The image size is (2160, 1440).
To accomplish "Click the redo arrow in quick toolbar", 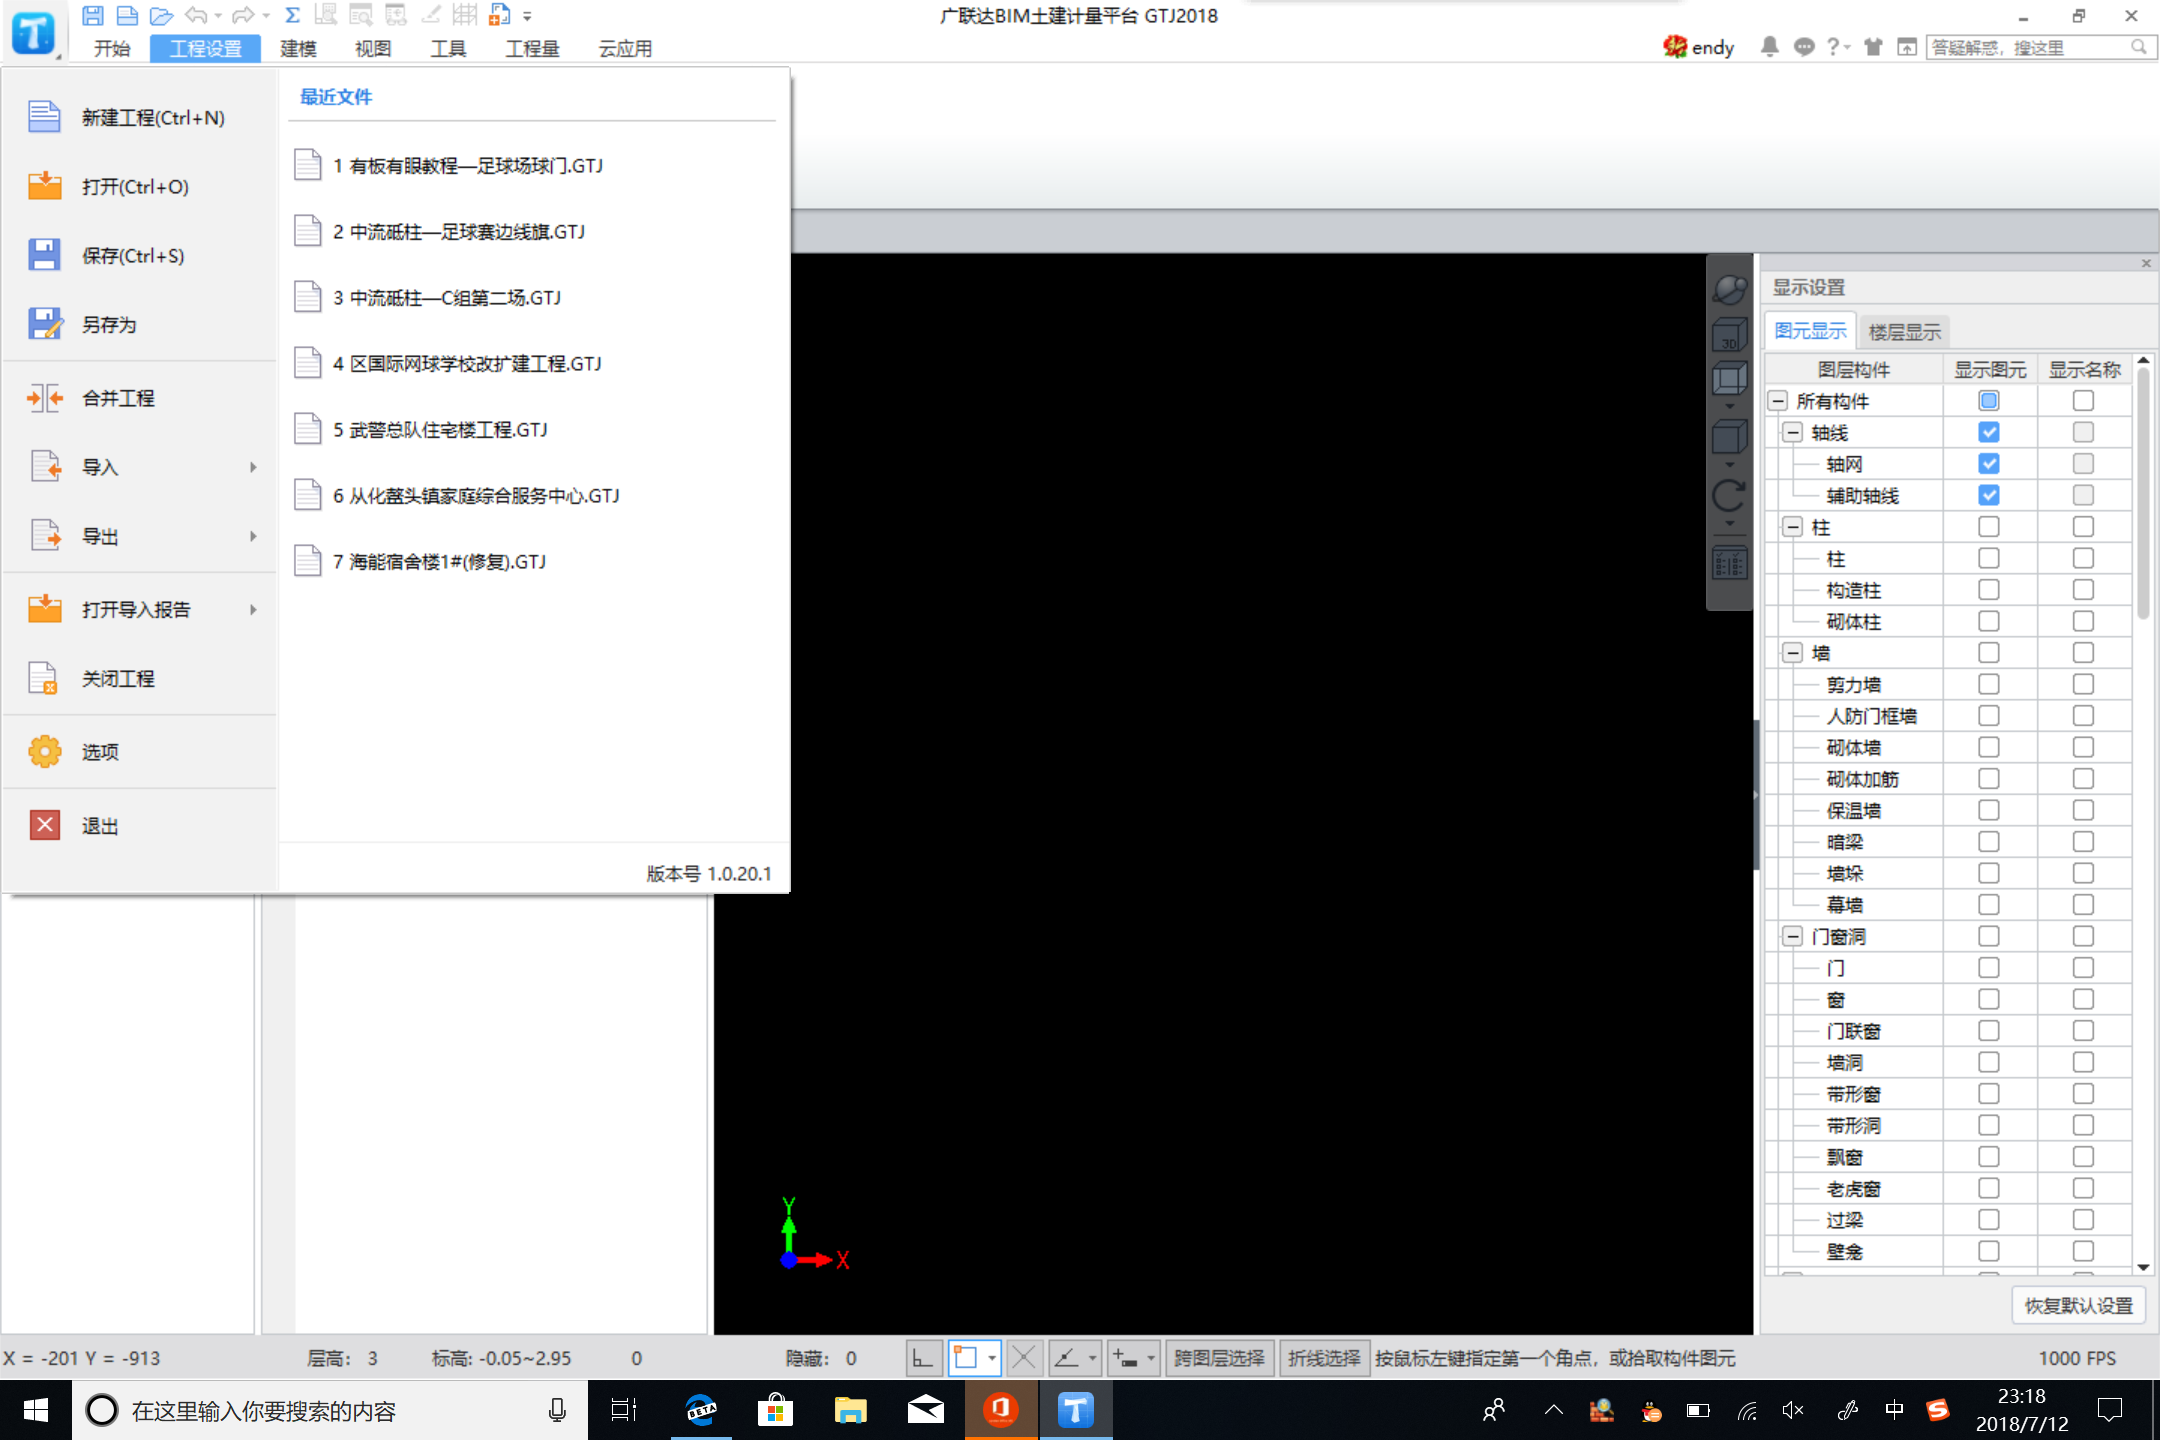I will (x=242, y=15).
